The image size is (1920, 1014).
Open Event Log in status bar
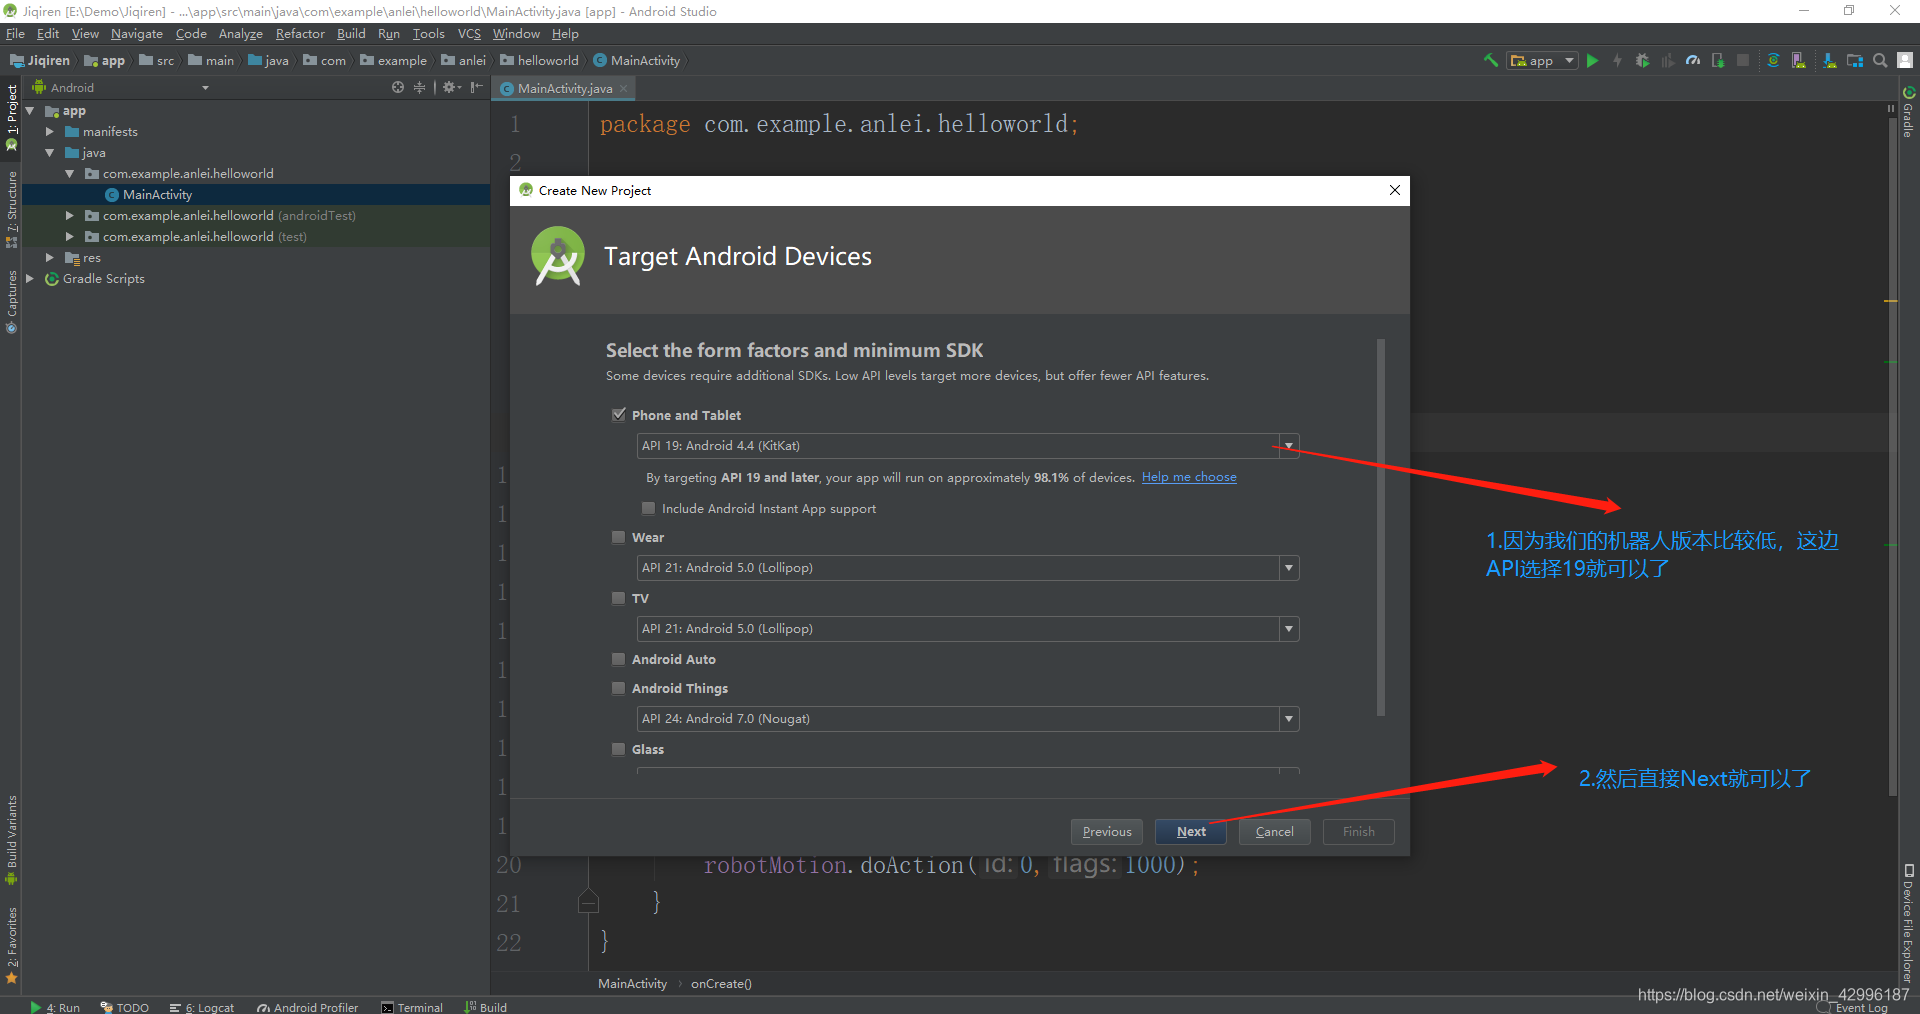coord(1853,1007)
